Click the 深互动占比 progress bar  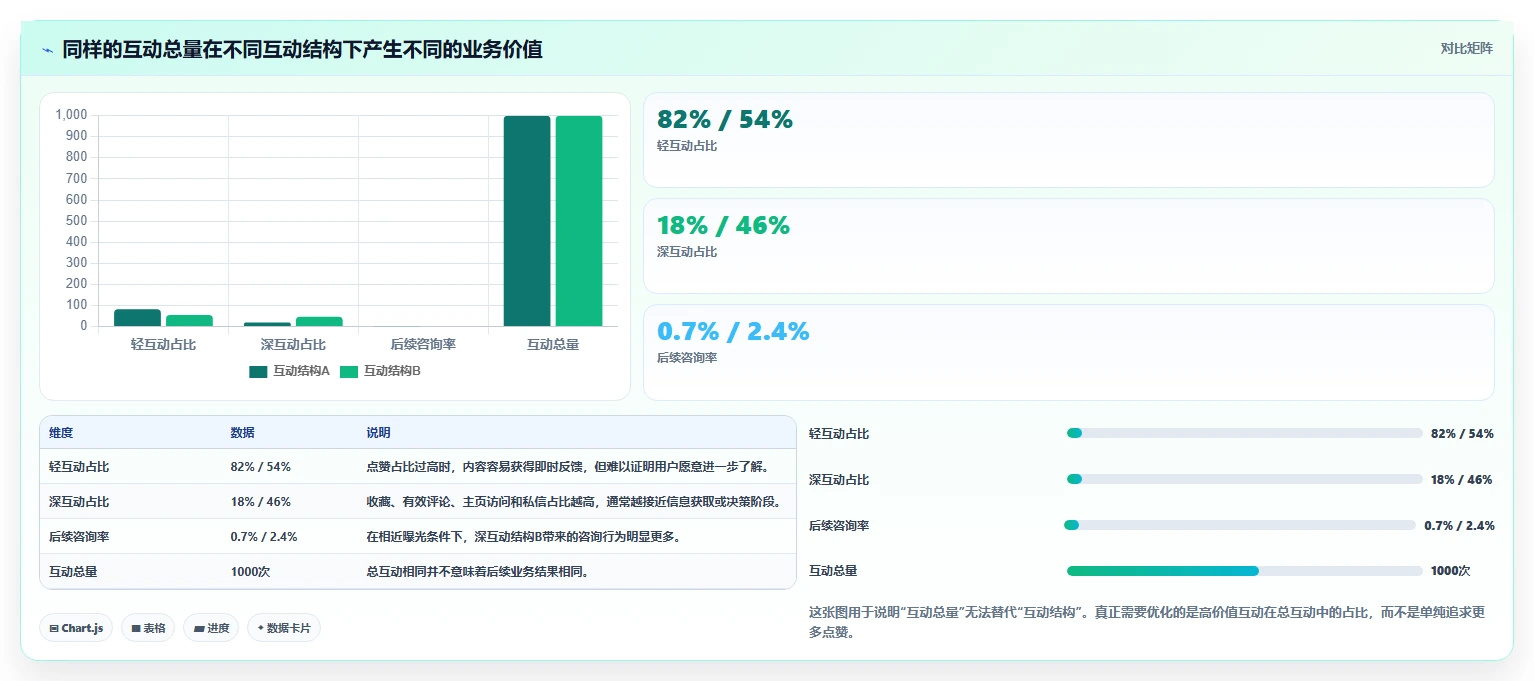click(x=1245, y=479)
